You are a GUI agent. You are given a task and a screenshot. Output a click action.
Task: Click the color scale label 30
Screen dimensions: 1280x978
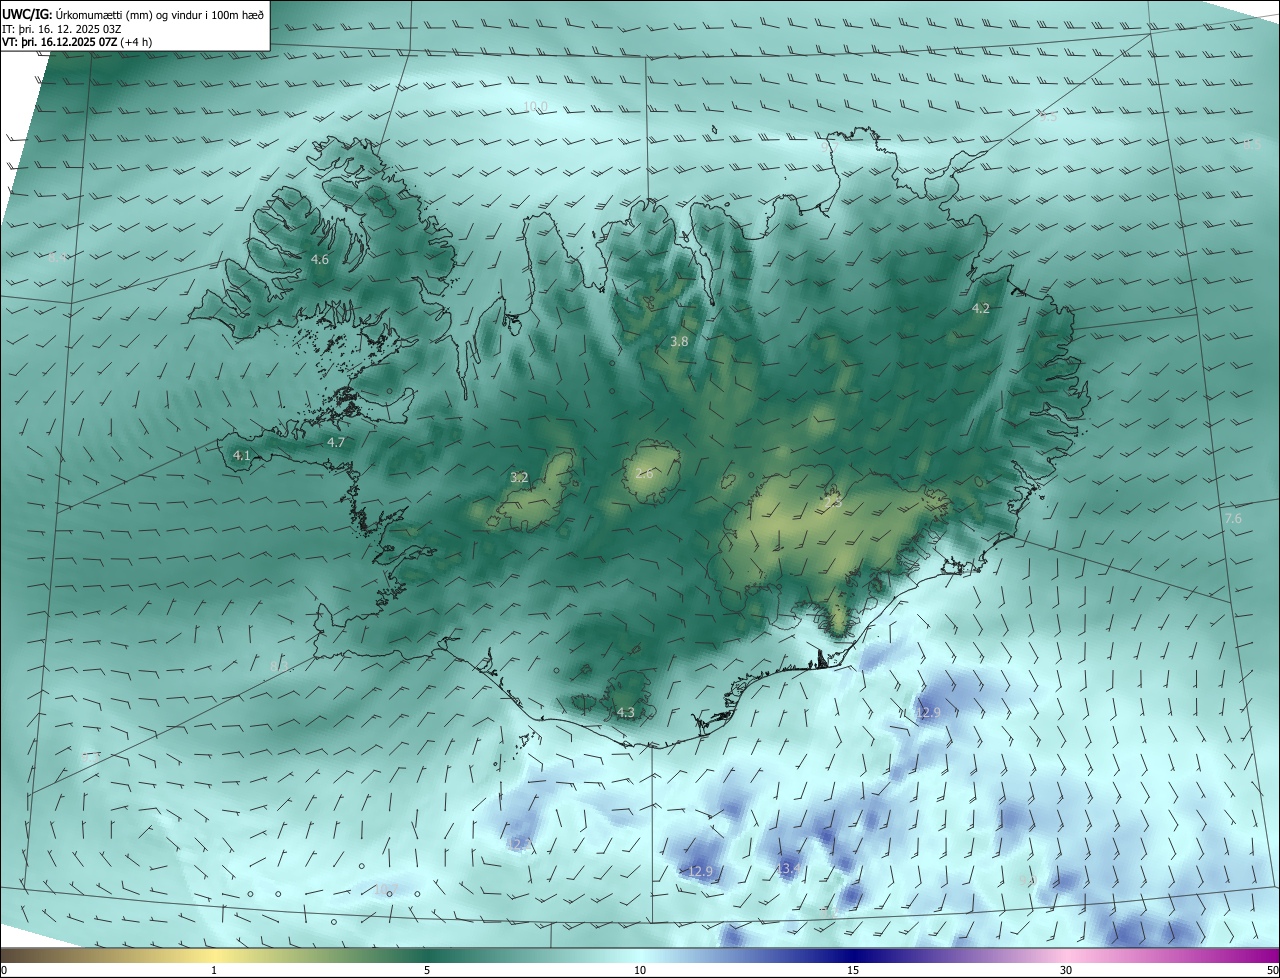pos(1066,970)
